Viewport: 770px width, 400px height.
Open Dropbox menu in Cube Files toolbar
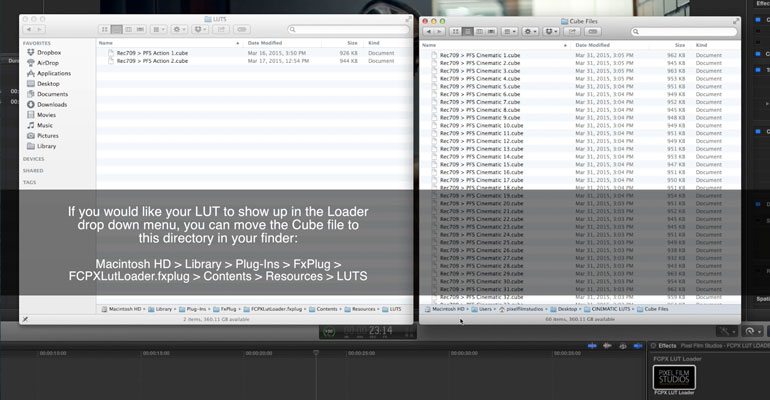coord(551,31)
